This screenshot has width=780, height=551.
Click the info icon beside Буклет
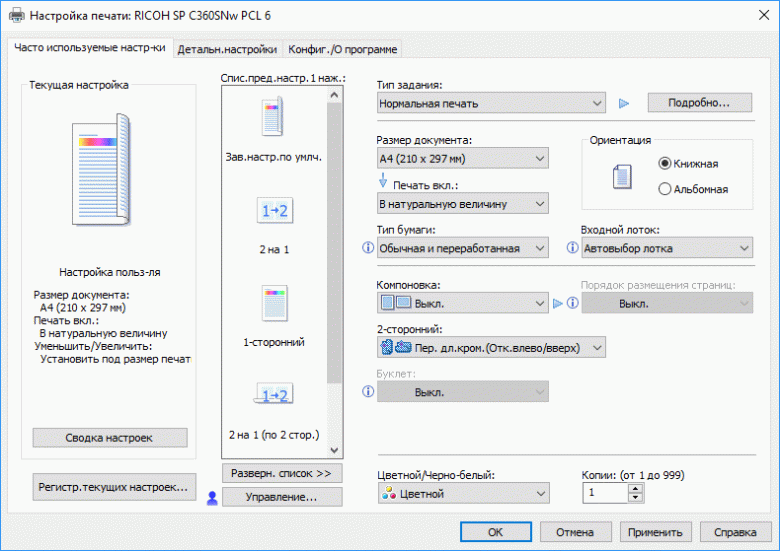[368, 391]
